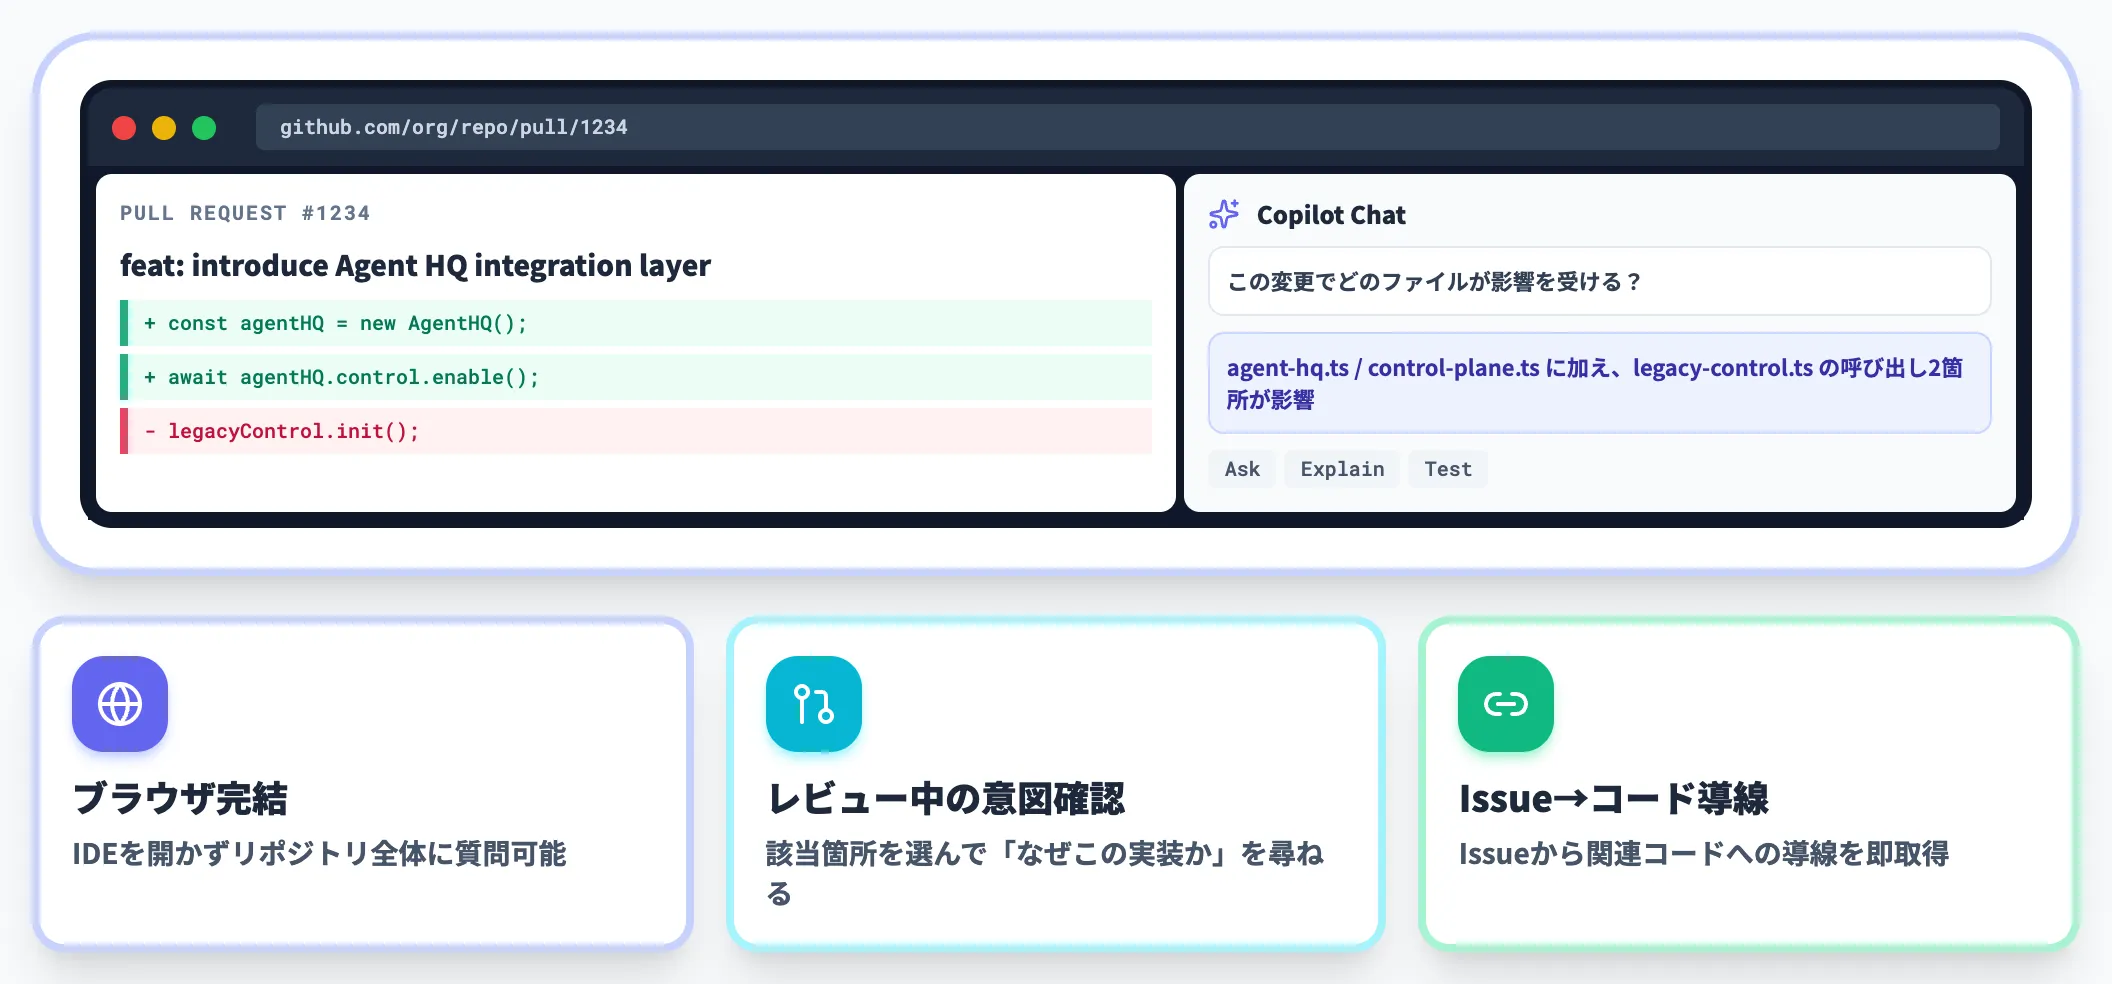The height and width of the screenshot is (984, 2112).
Task: Click the pull request icon on レビュー中の意図確認 card
Action: [814, 704]
